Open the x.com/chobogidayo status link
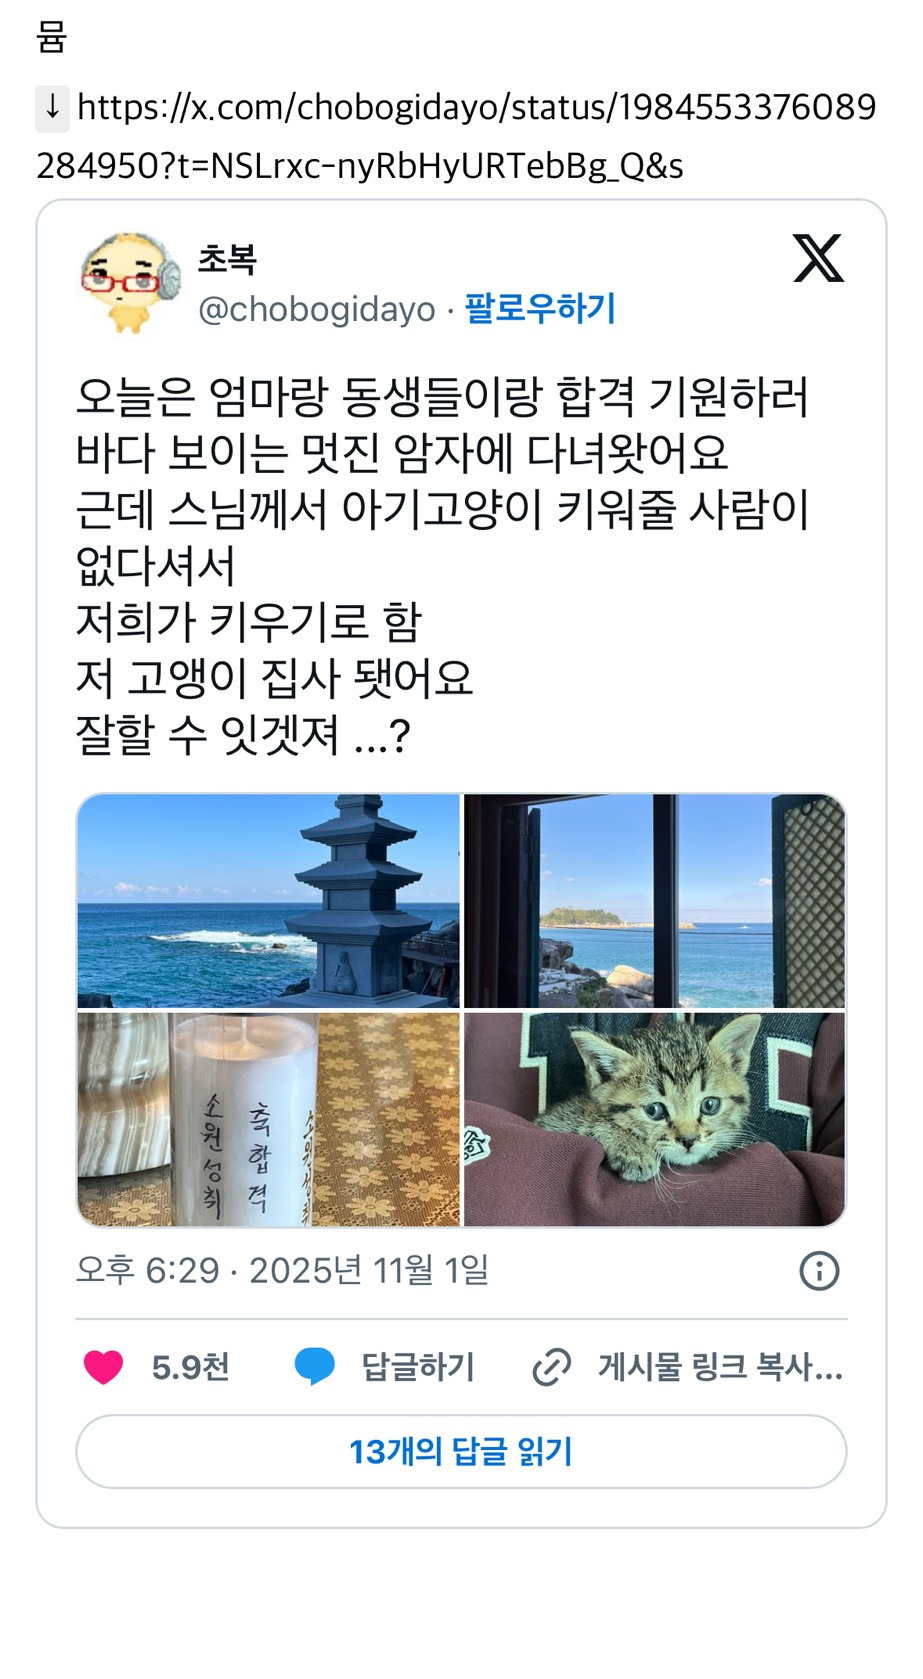Screen dimensions: 923x1679 (457, 136)
